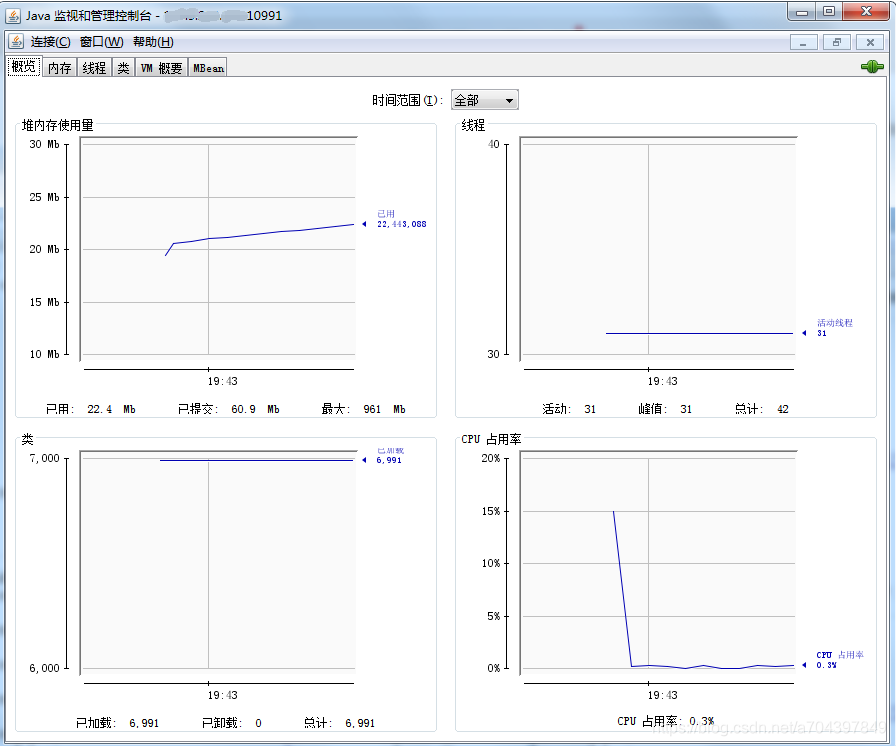Click the 总计: 42 thread value
Image resolution: width=896 pixels, height=746 pixels.
[762, 409]
